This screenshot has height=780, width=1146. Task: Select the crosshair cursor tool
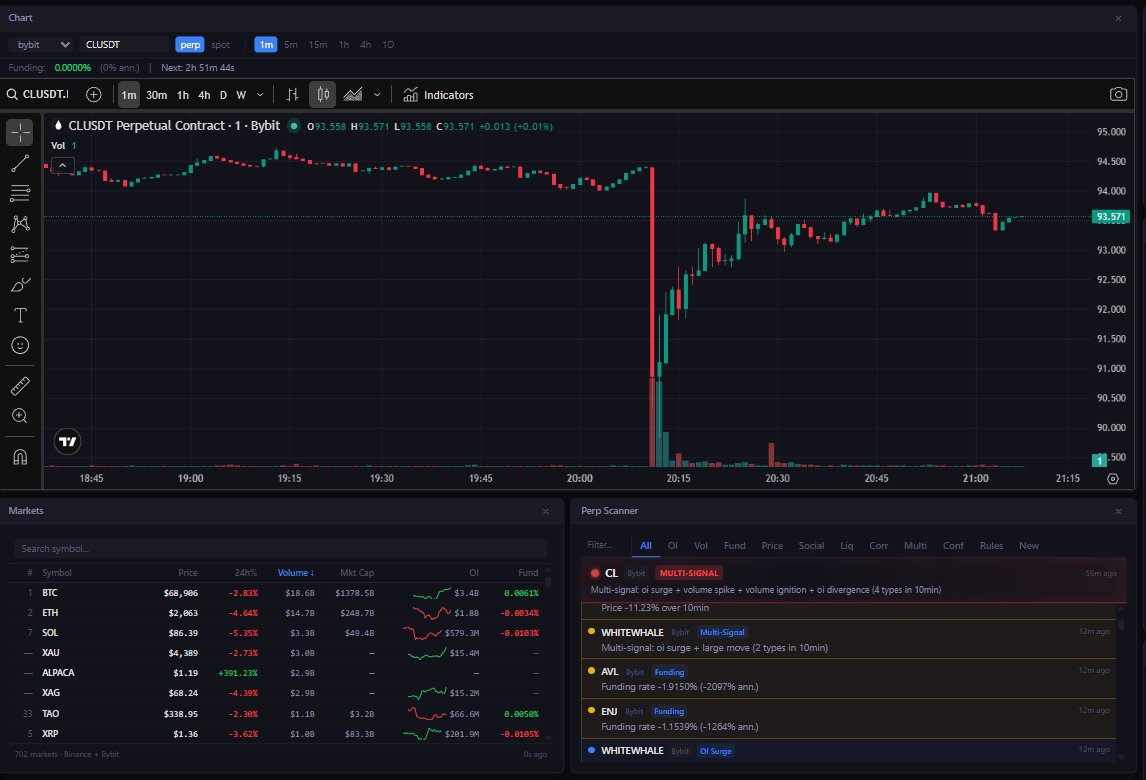point(20,132)
